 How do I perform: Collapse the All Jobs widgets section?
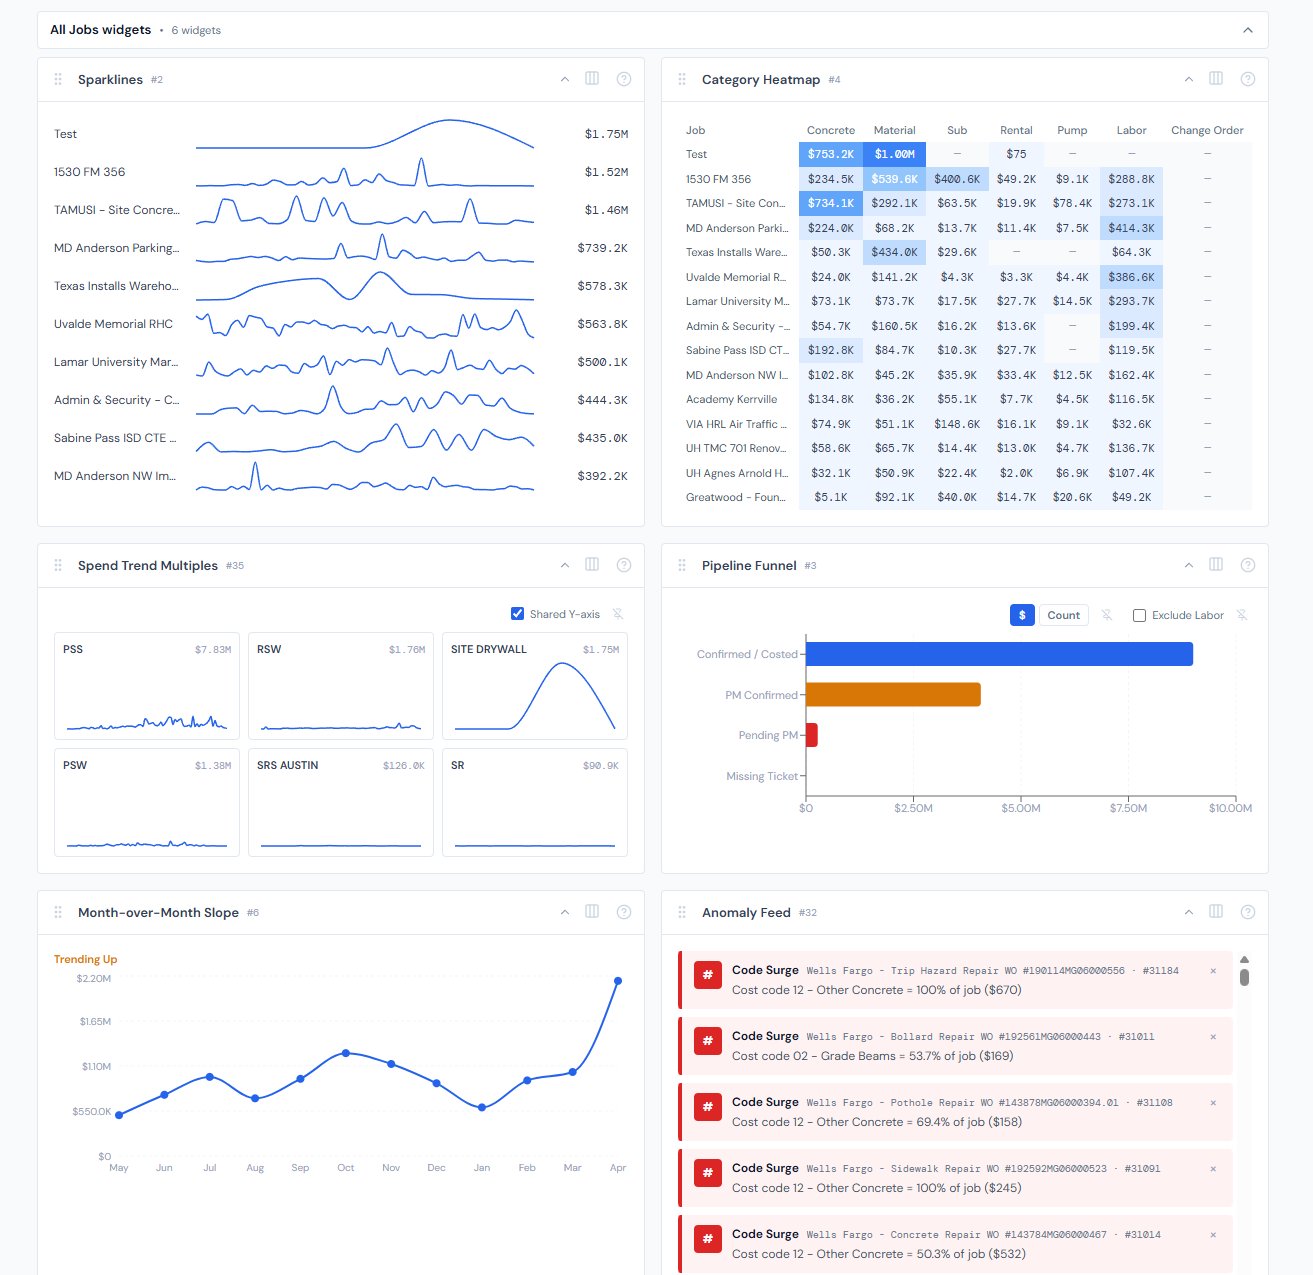tap(1248, 29)
